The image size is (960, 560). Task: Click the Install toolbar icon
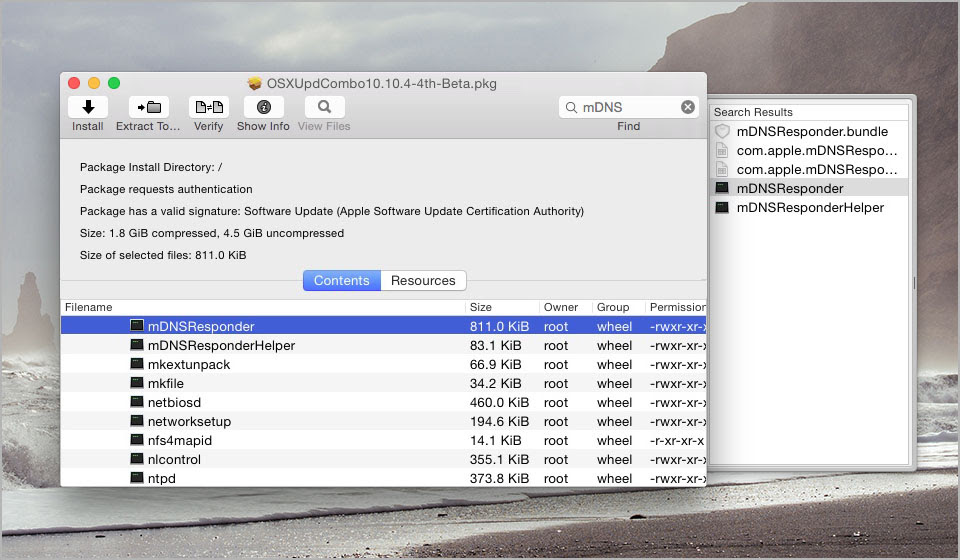pyautogui.click(x=88, y=107)
